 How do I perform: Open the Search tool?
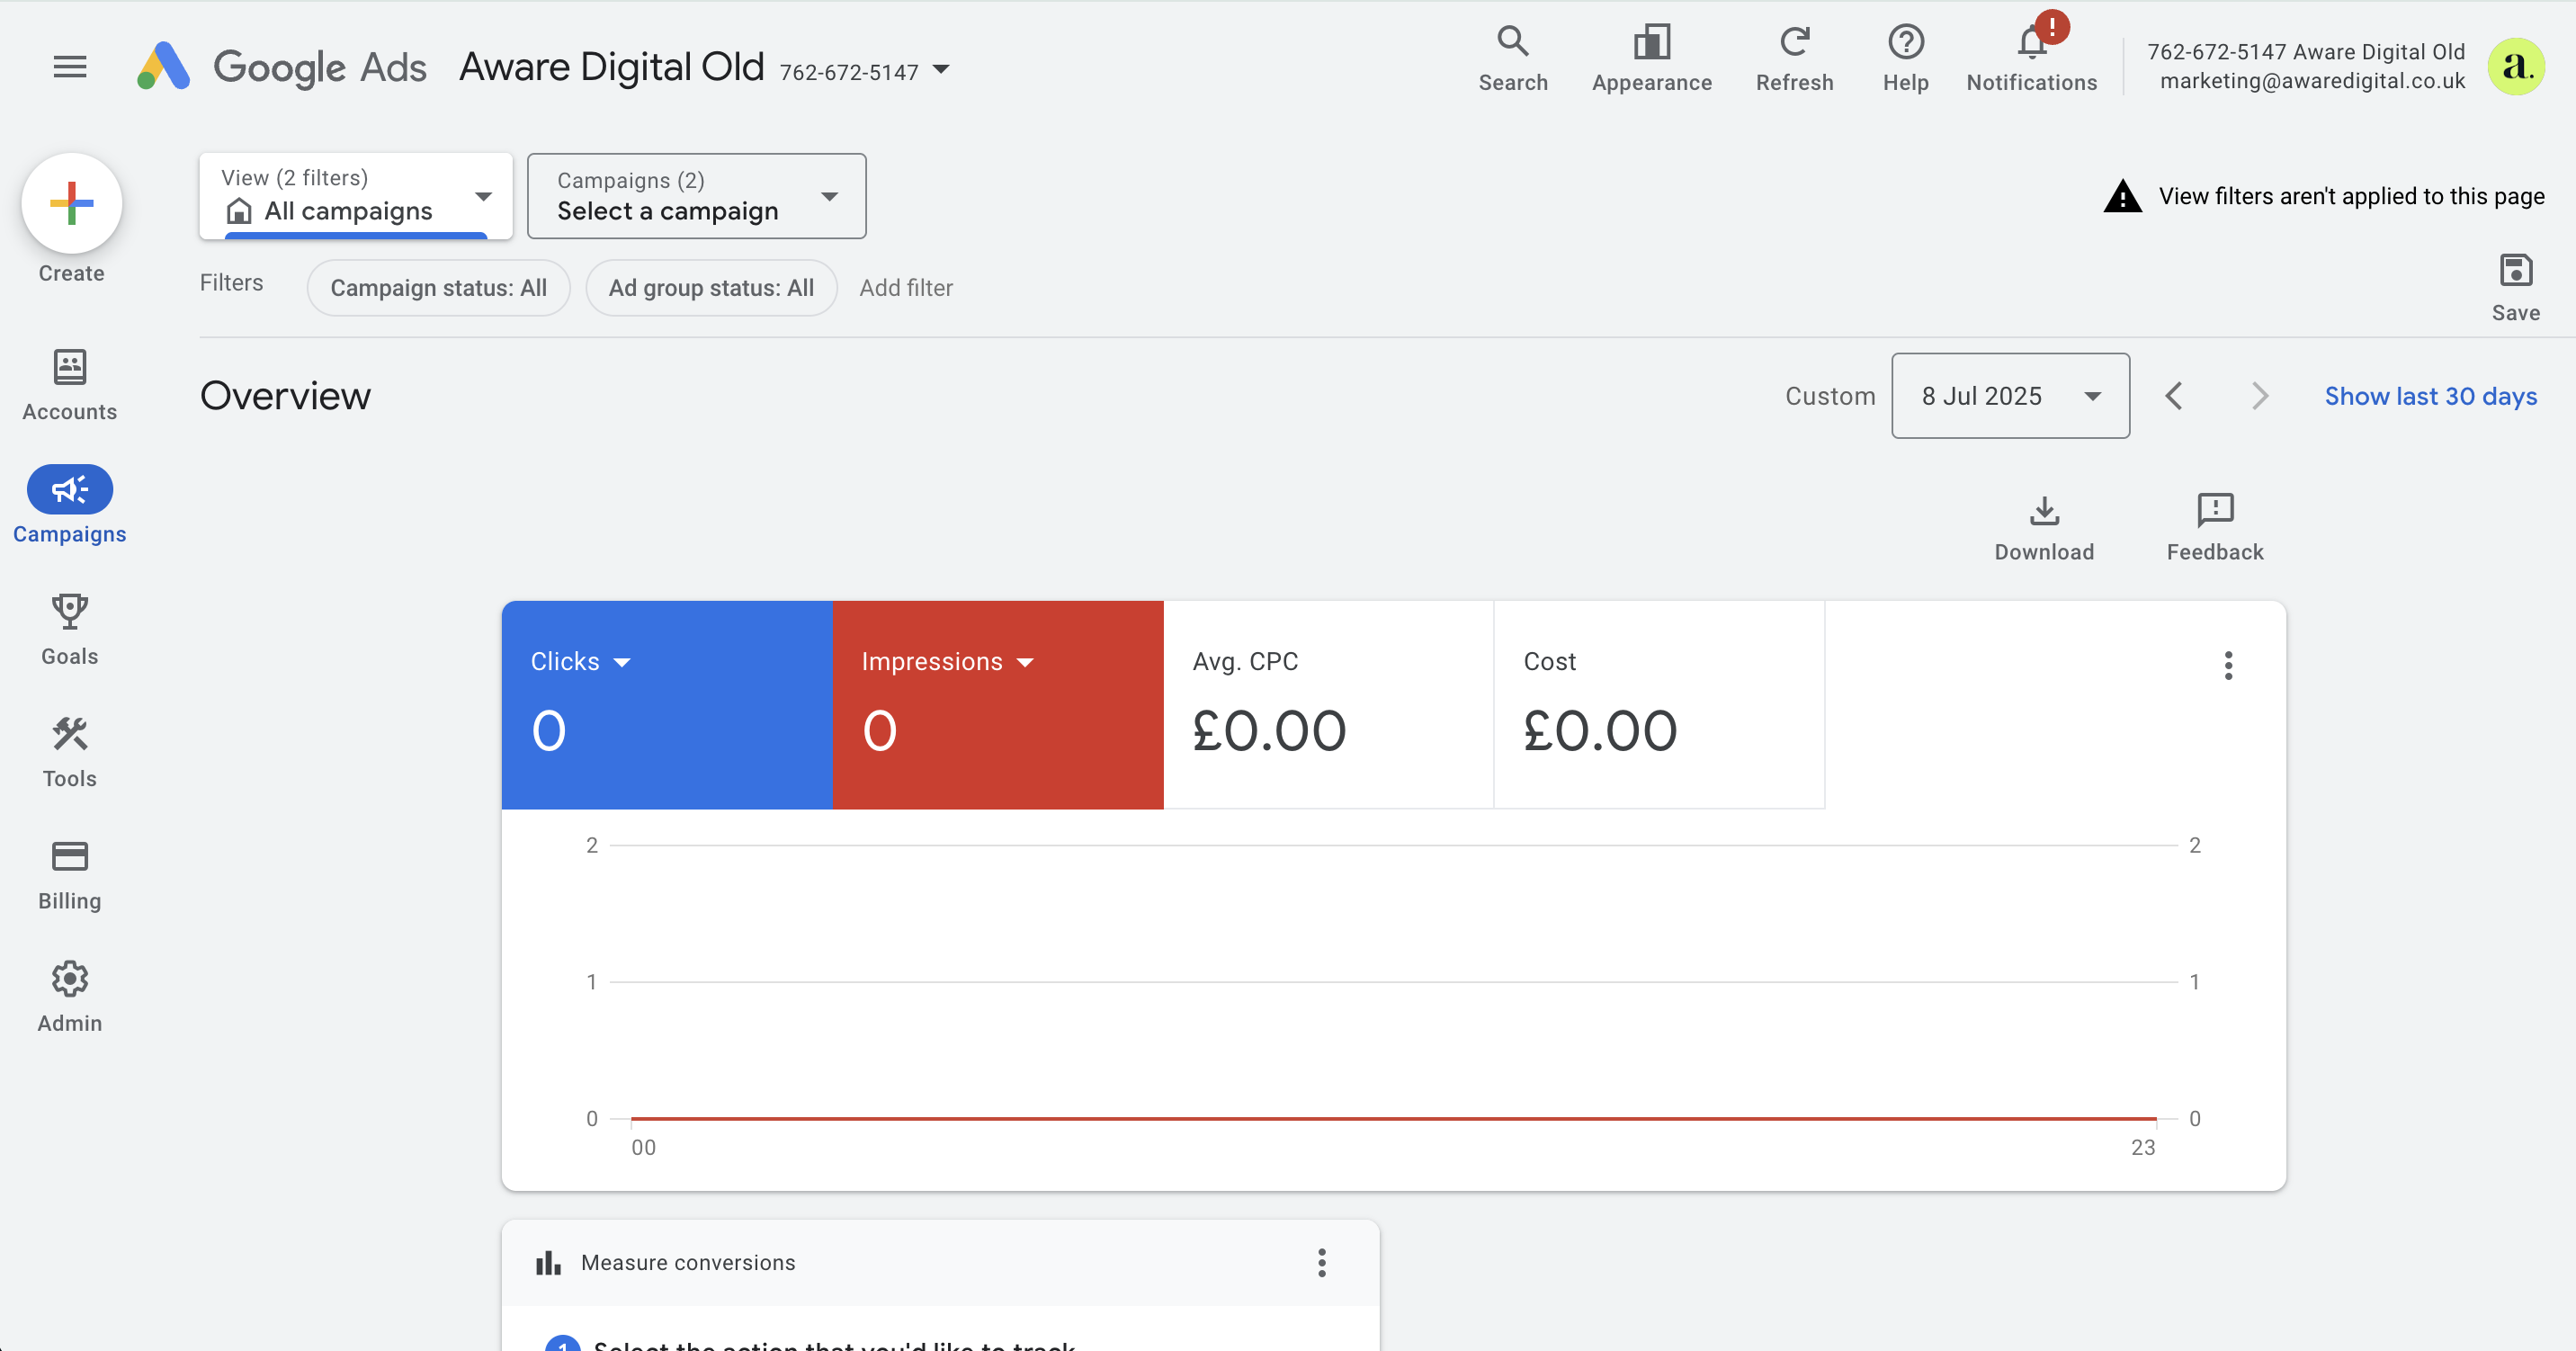point(1513,60)
